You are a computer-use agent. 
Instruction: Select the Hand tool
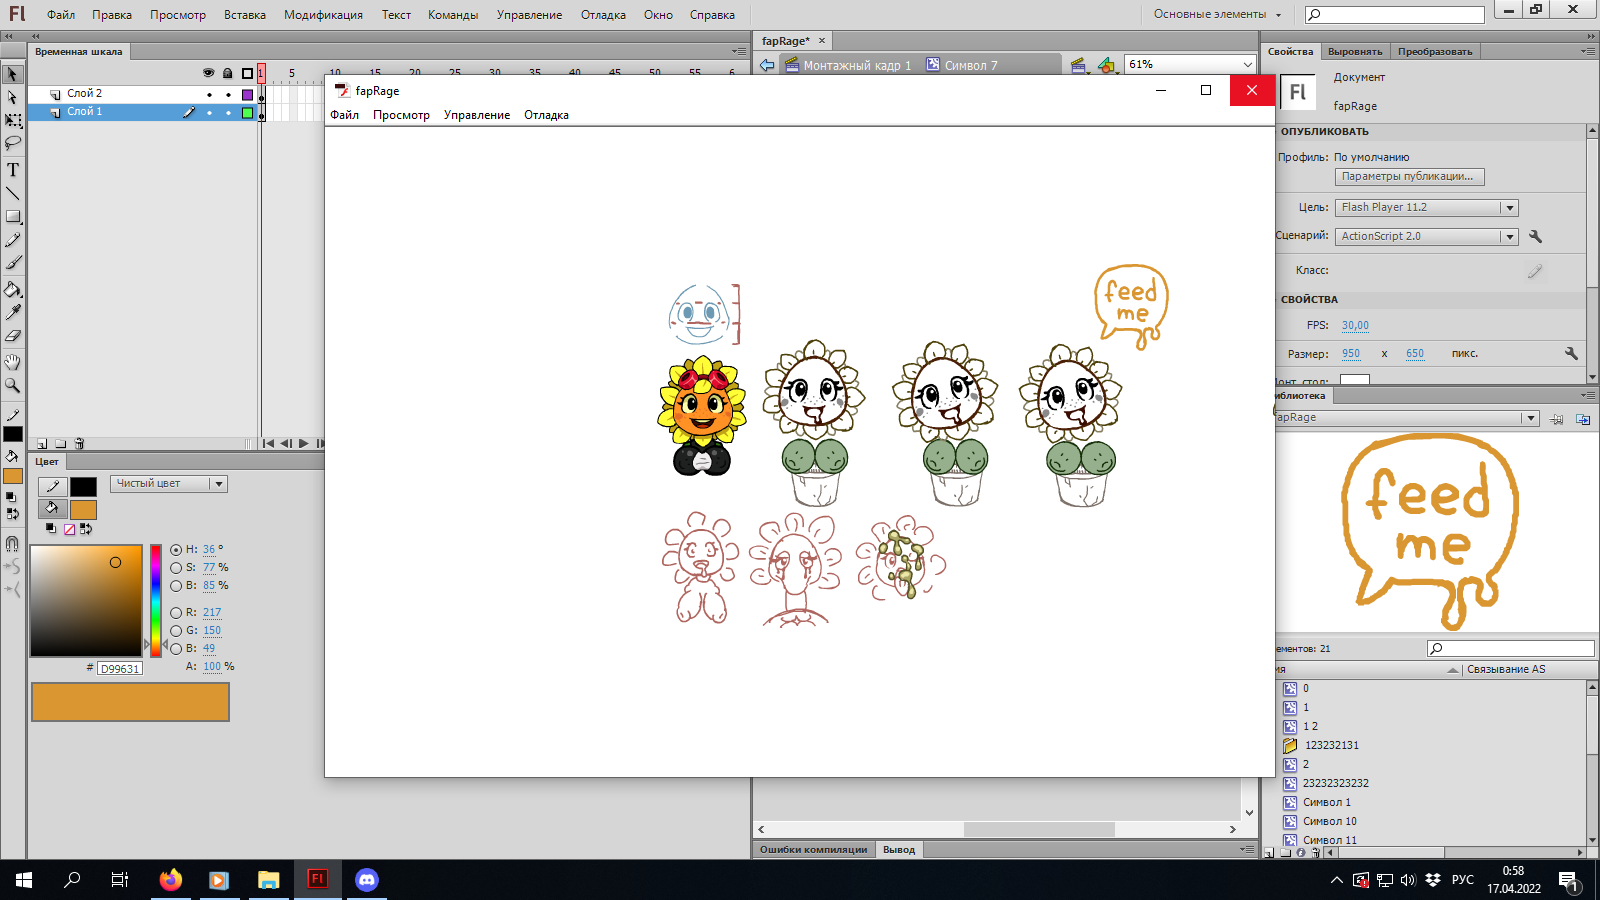(13, 362)
